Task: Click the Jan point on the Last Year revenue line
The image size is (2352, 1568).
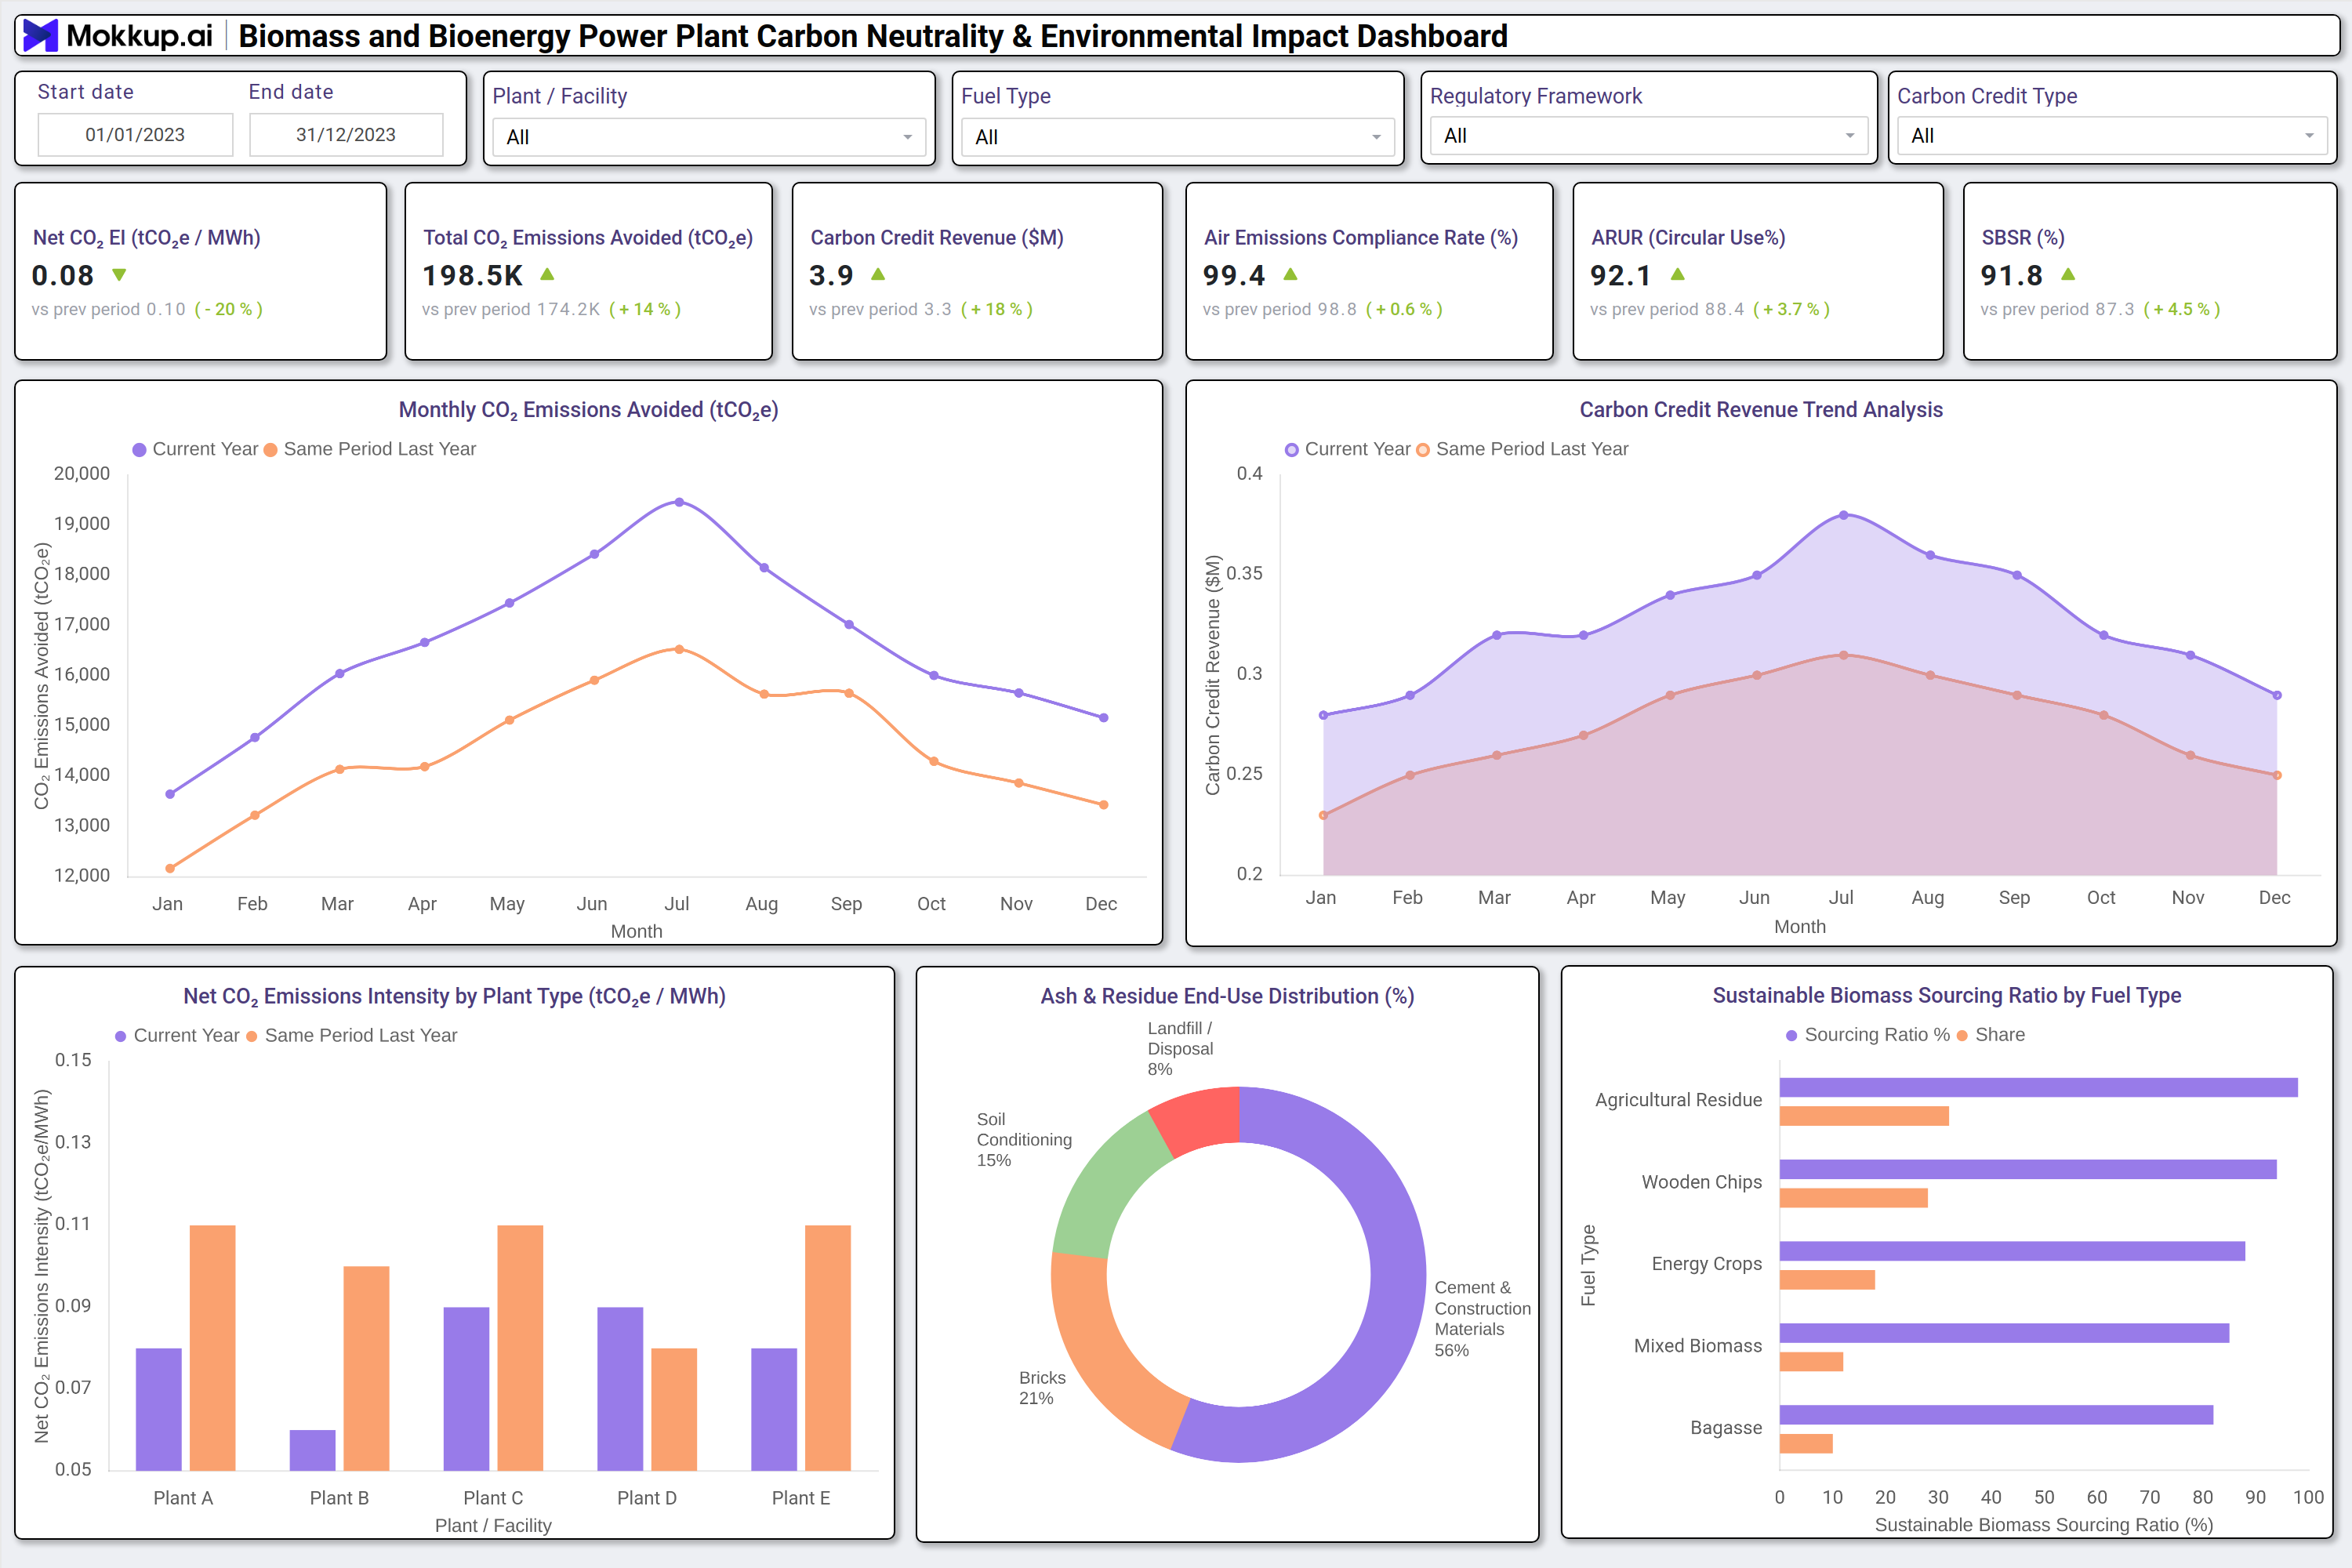Action: click(x=1323, y=815)
